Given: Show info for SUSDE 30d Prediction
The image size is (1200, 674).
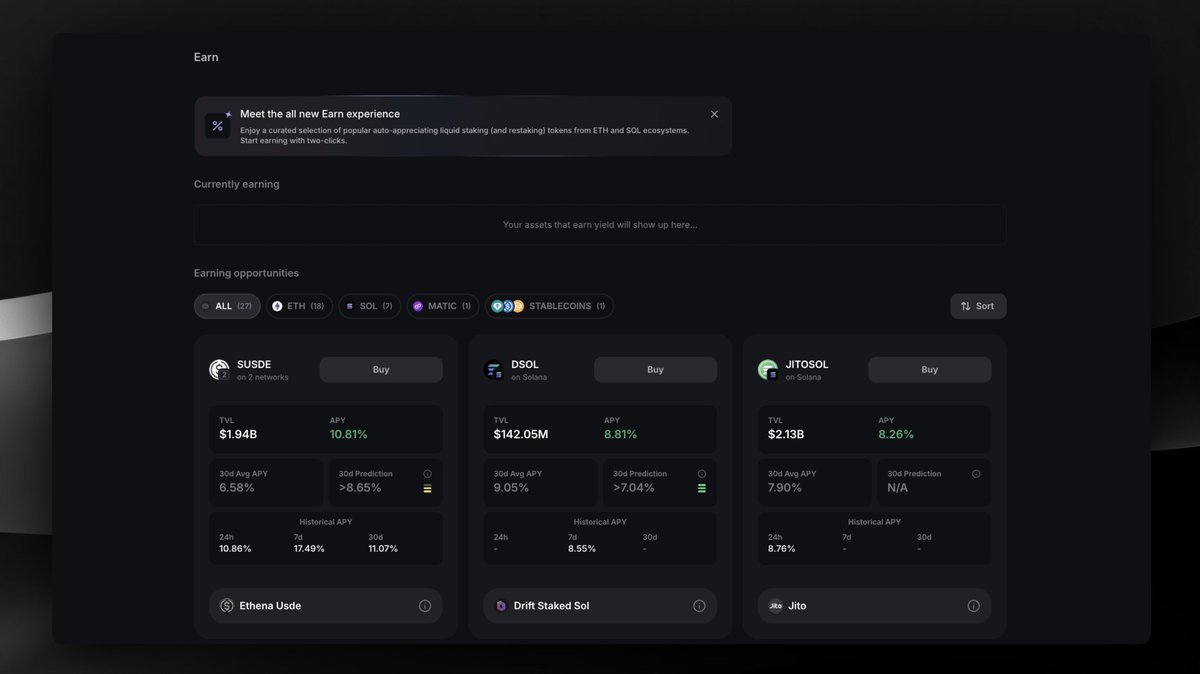Looking at the screenshot, I should click(427, 474).
